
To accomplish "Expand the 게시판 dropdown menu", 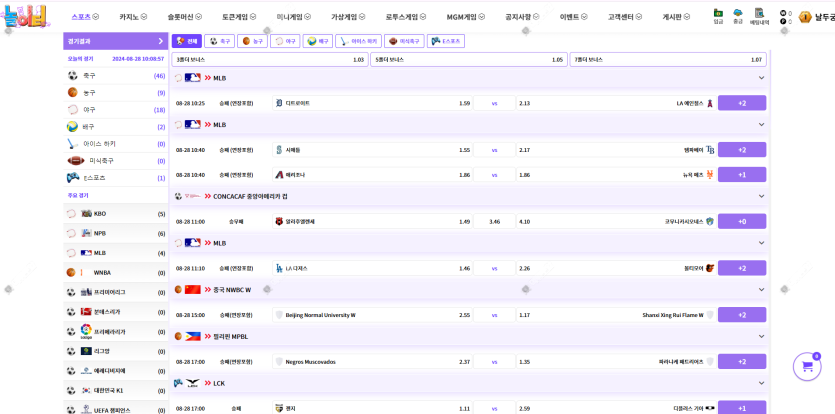I will (676, 17).
